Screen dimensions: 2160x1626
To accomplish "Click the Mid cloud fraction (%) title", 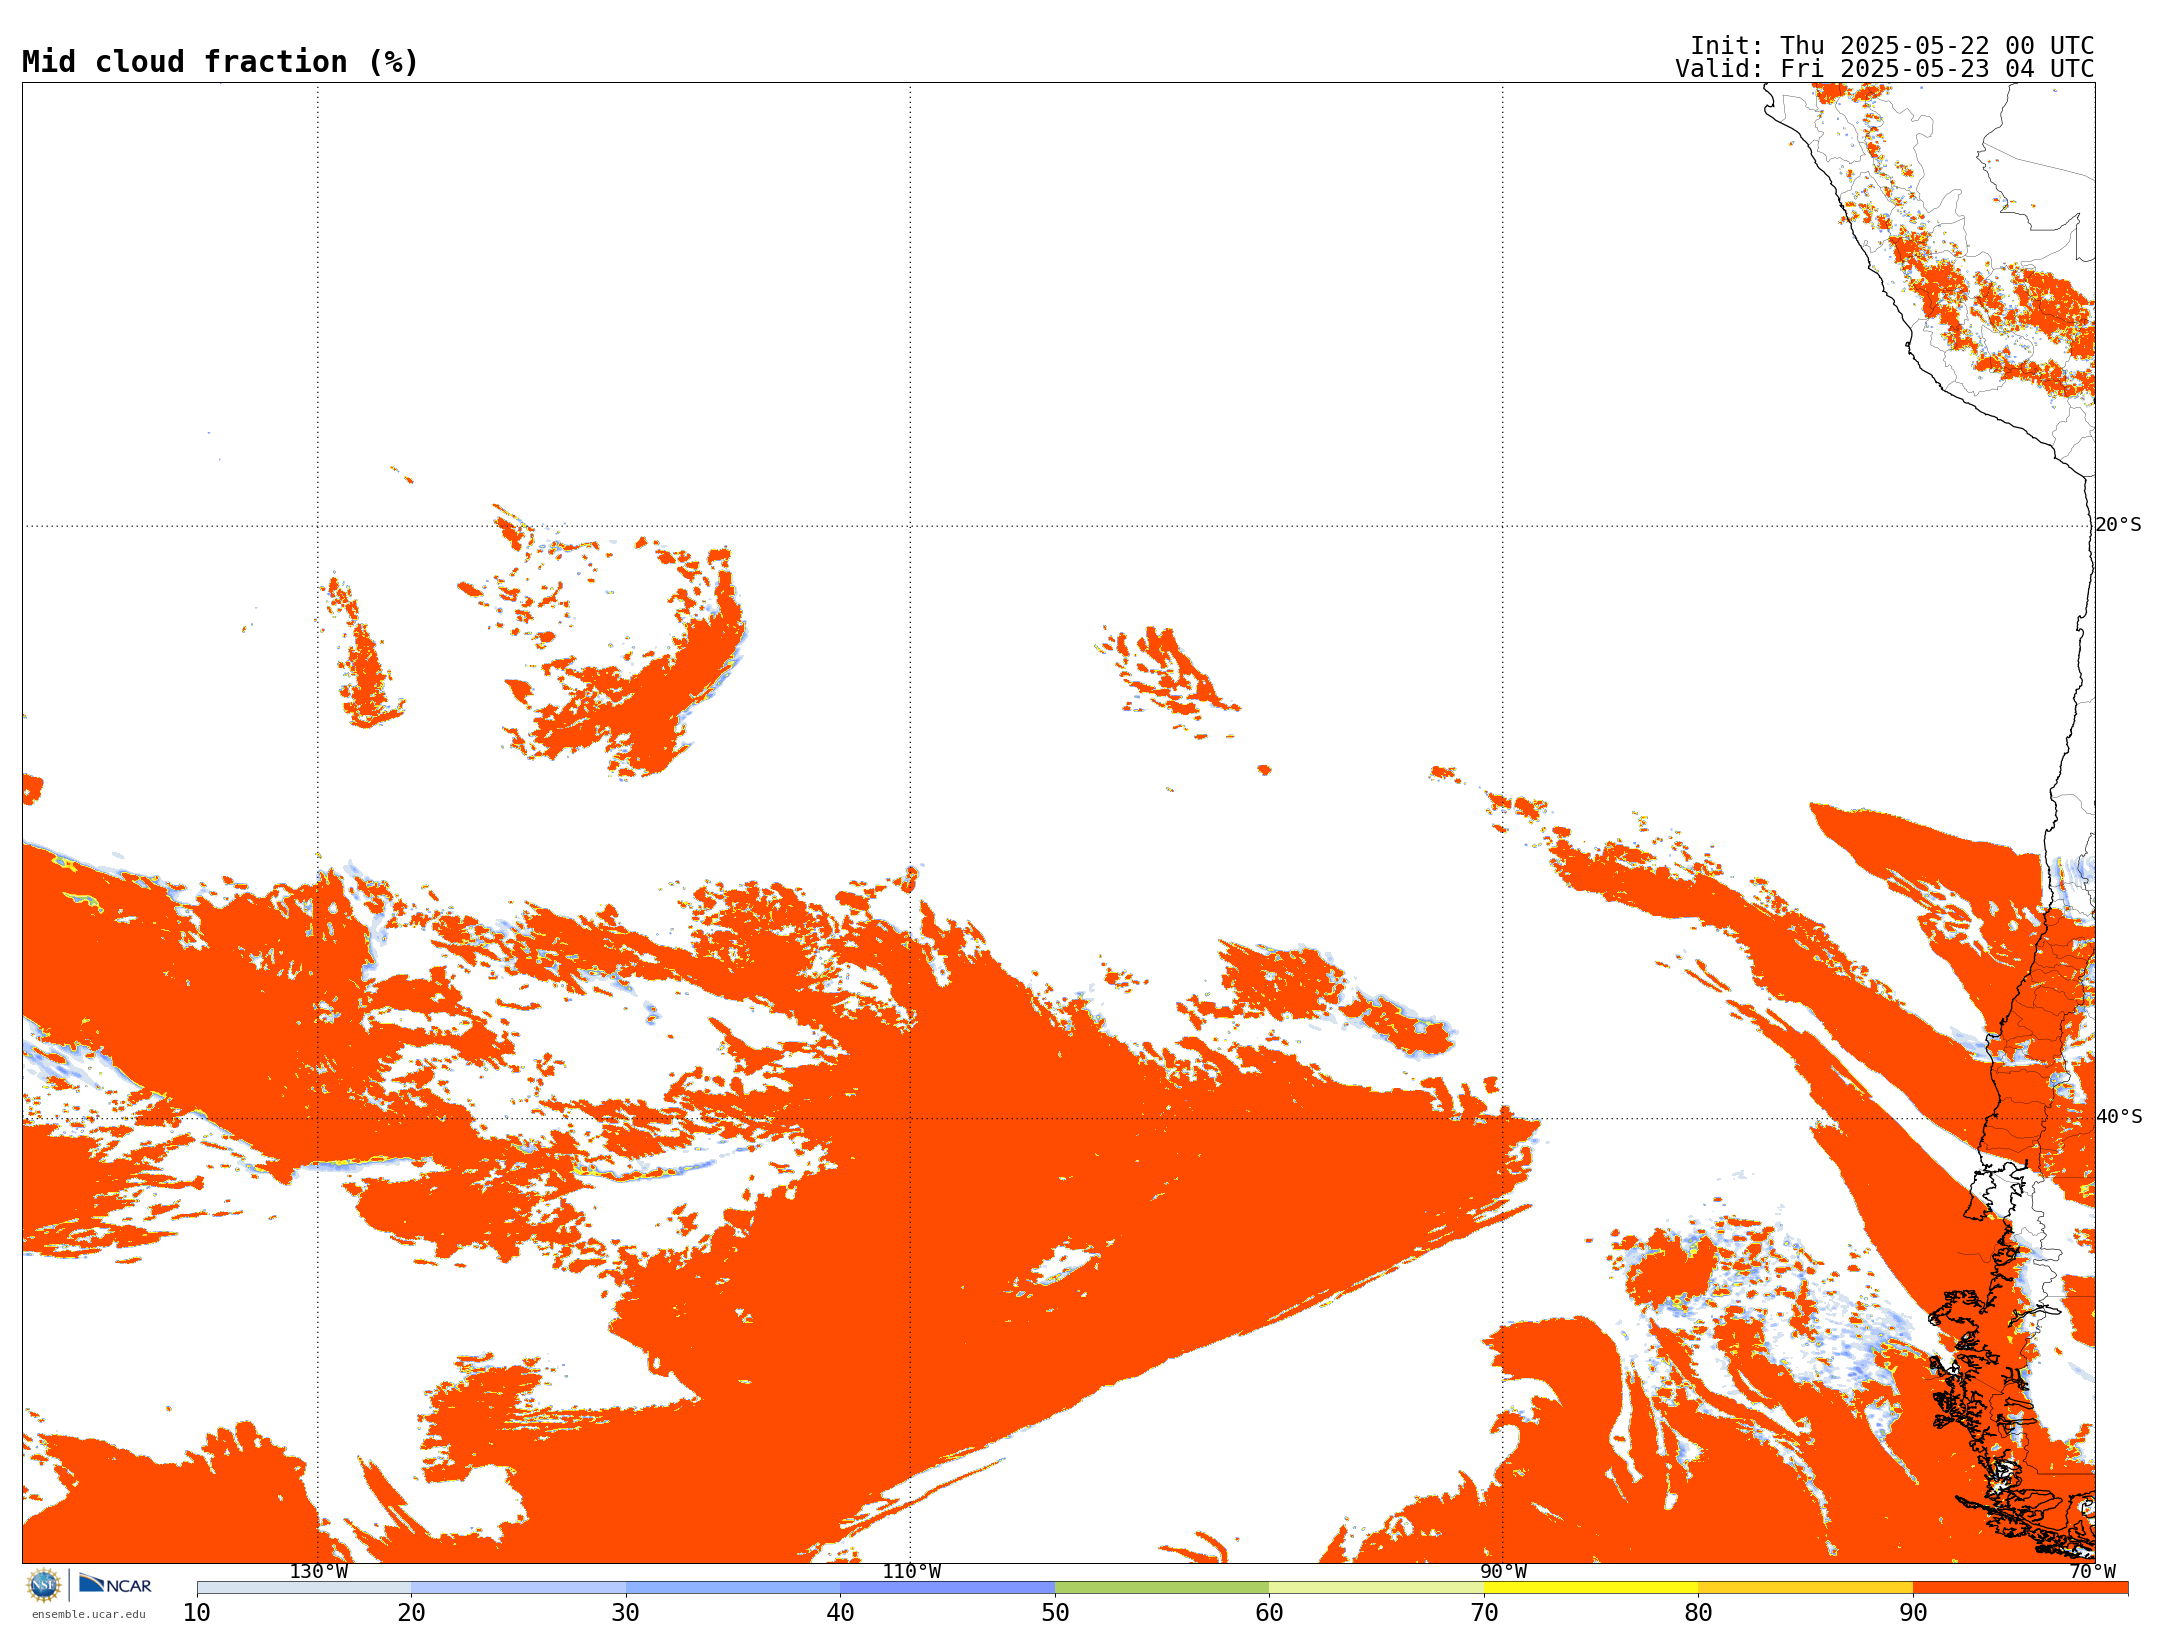I will tap(220, 62).
